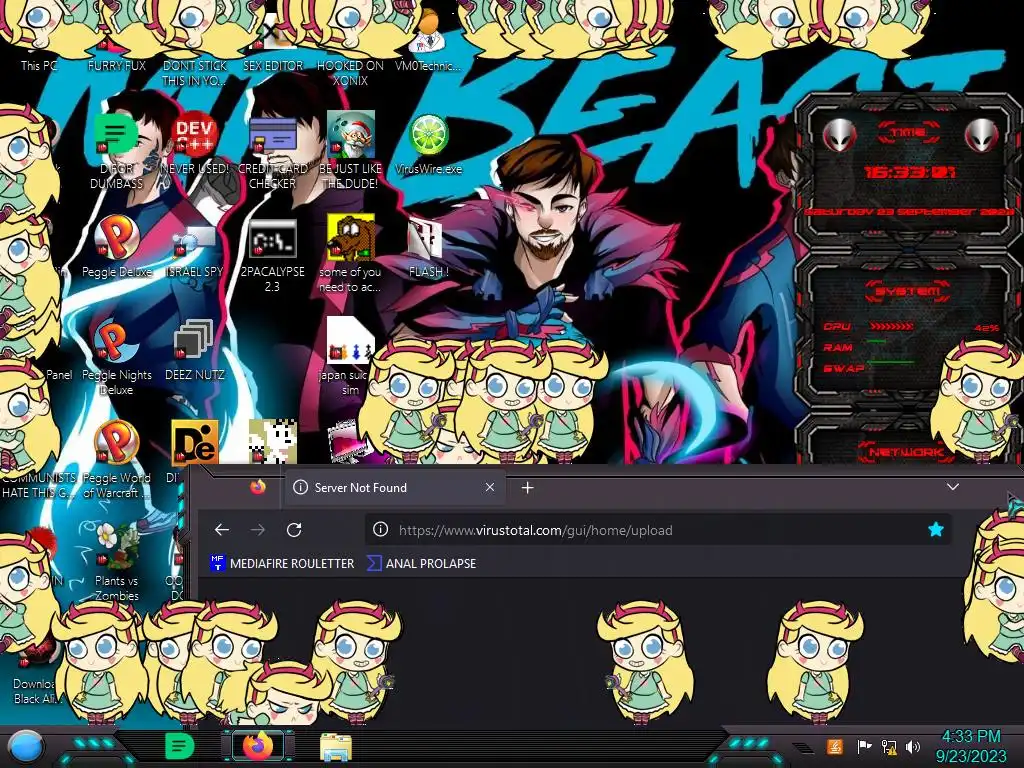Select the Server Not Found tab

tap(395, 487)
